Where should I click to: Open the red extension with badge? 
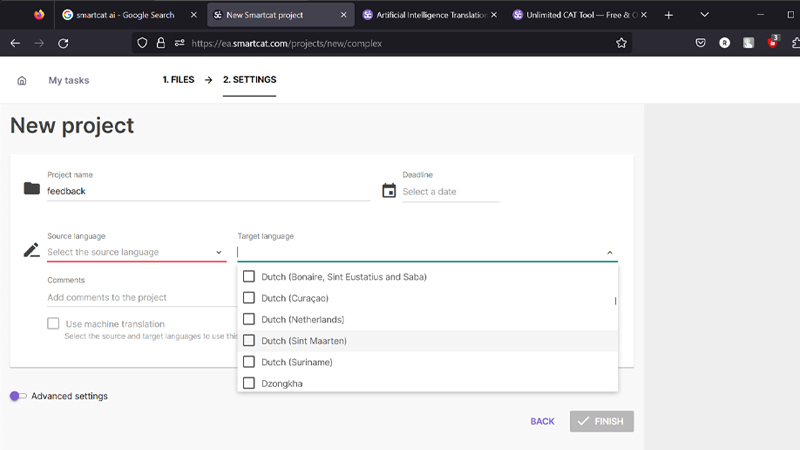(x=773, y=42)
